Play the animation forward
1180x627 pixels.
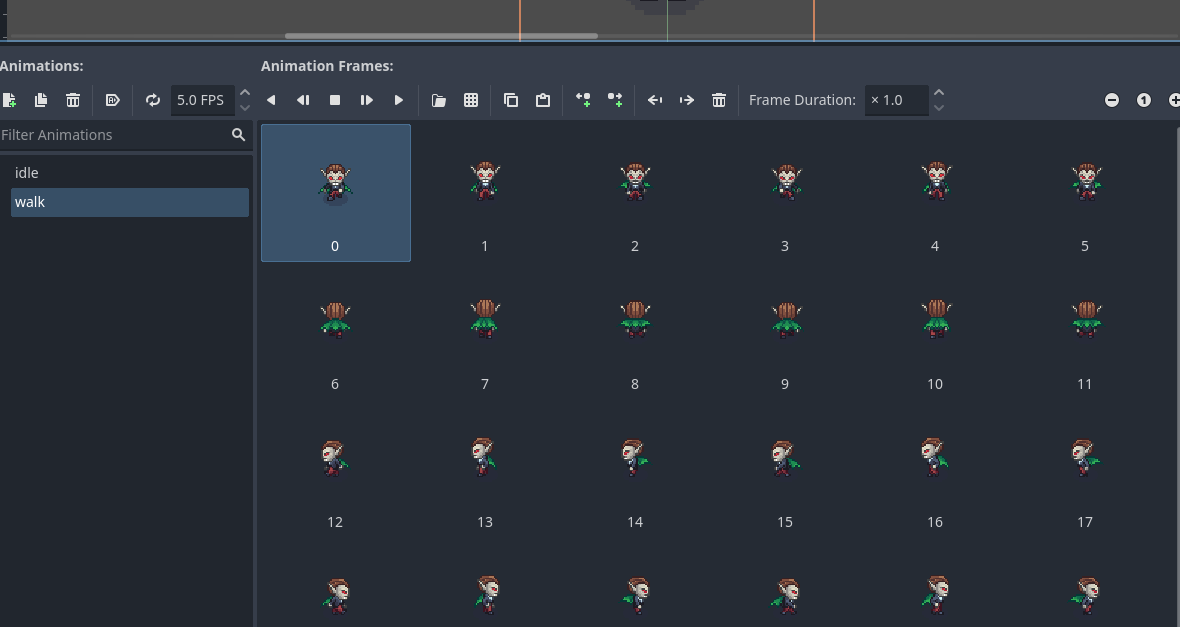tap(399, 100)
